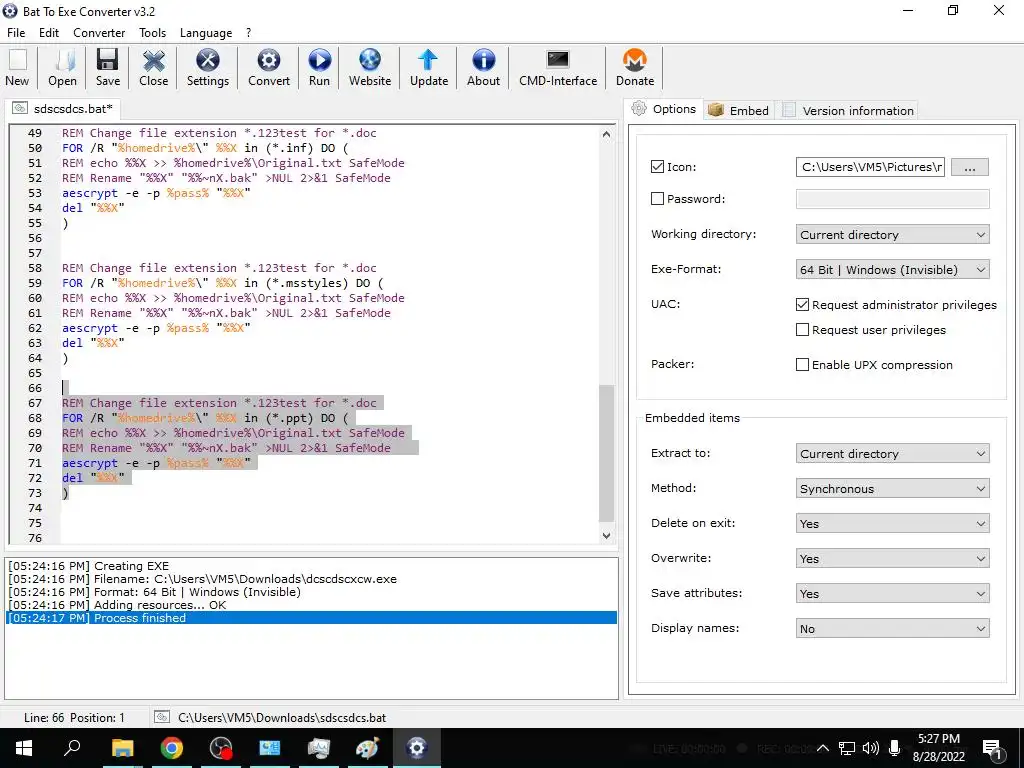Open Exe-Format dropdown
The image size is (1024, 768).
[892, 270]
